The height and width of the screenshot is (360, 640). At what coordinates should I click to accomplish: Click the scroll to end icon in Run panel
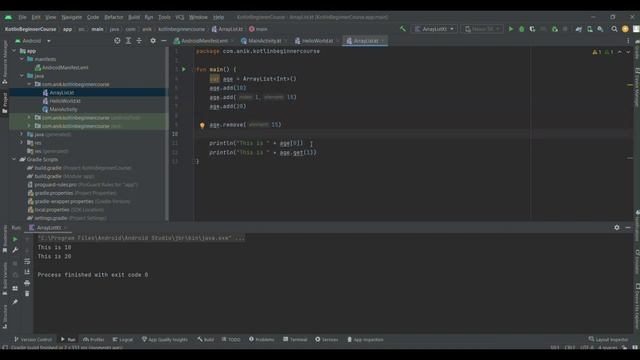pyautogui.click(x=27, y=272)
